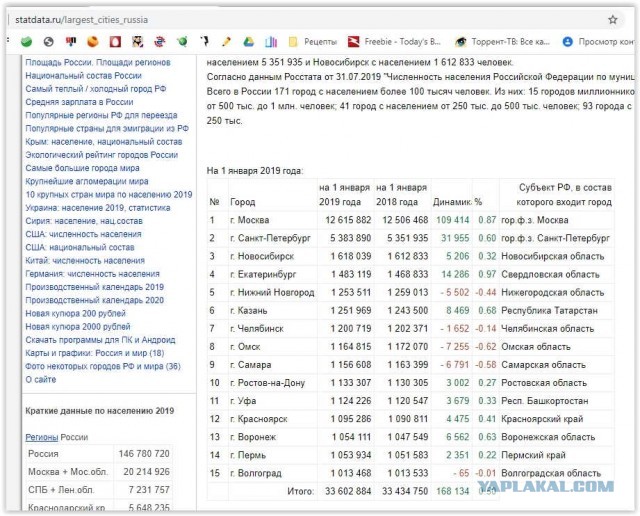Viewport: 640px width, 516px height.
Task: Open link Экологический рейтинг городов России
Action: [x=102, y=155]
